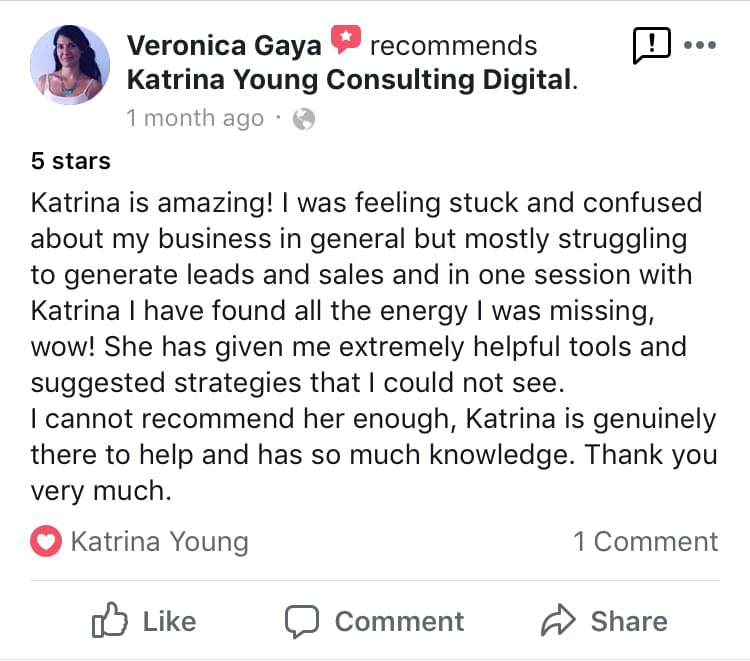
Task: Open Katrina Young Consulting Digital page
Action: 350,80
